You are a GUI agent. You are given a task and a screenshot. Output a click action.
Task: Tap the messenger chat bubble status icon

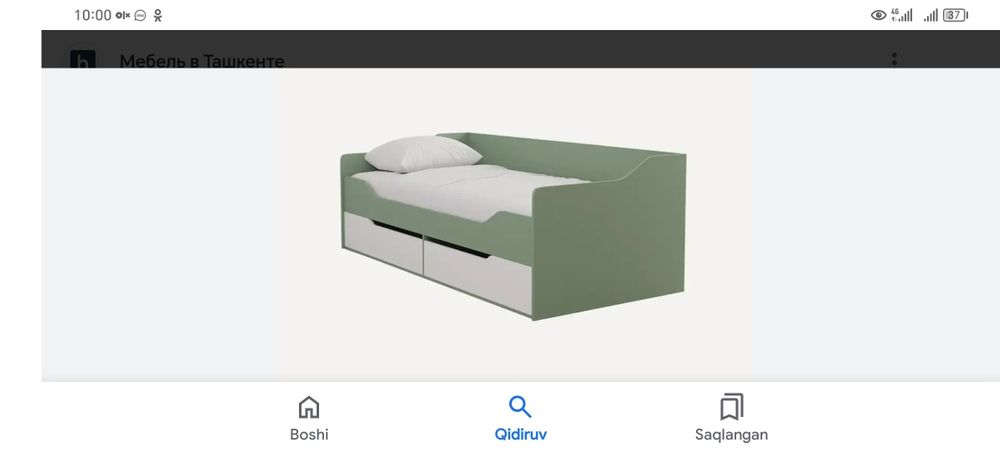pos(140,15)
